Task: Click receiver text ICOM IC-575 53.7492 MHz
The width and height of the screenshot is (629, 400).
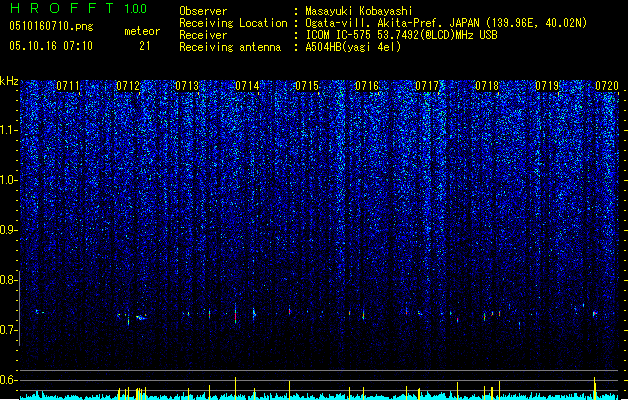Action: coord(401,35)
